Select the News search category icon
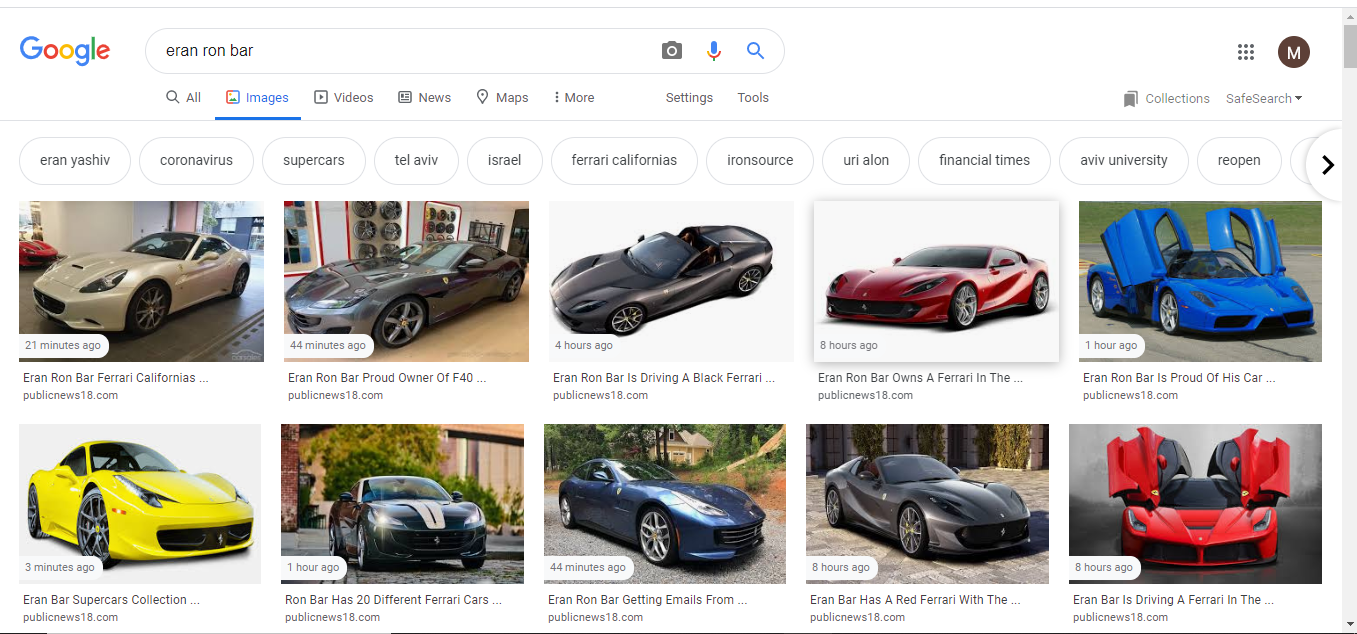 pyautogui.click(x=404, y=96)
